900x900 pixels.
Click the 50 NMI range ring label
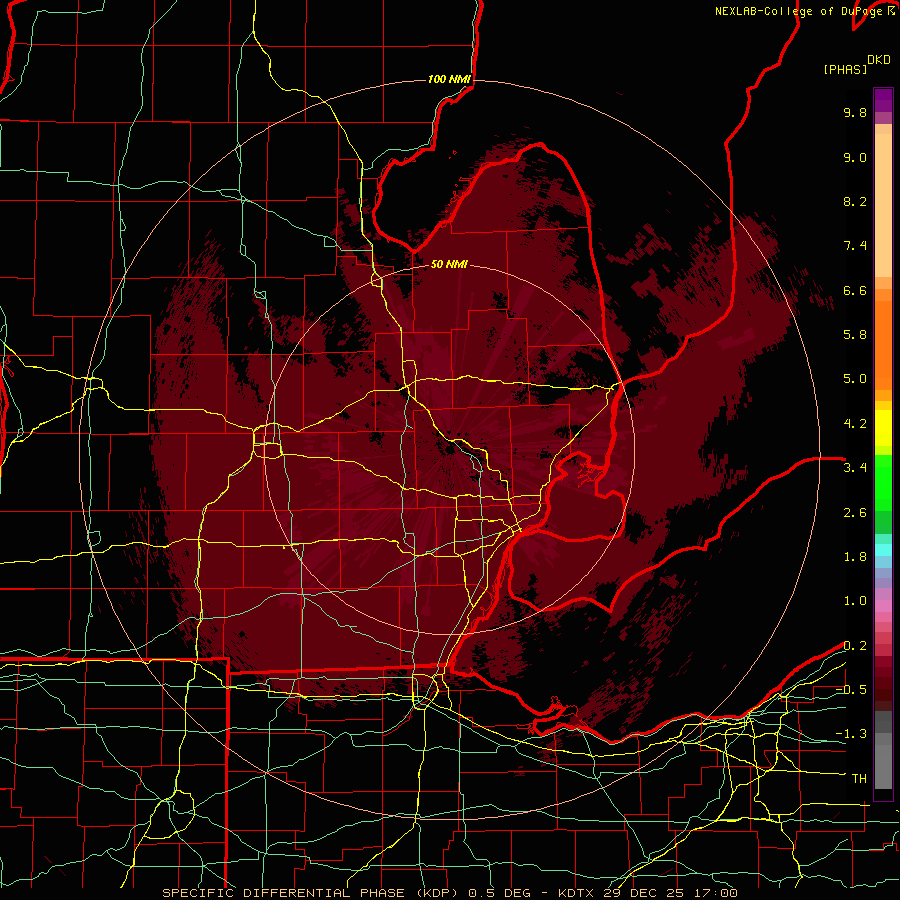click(x=449, y=264)
